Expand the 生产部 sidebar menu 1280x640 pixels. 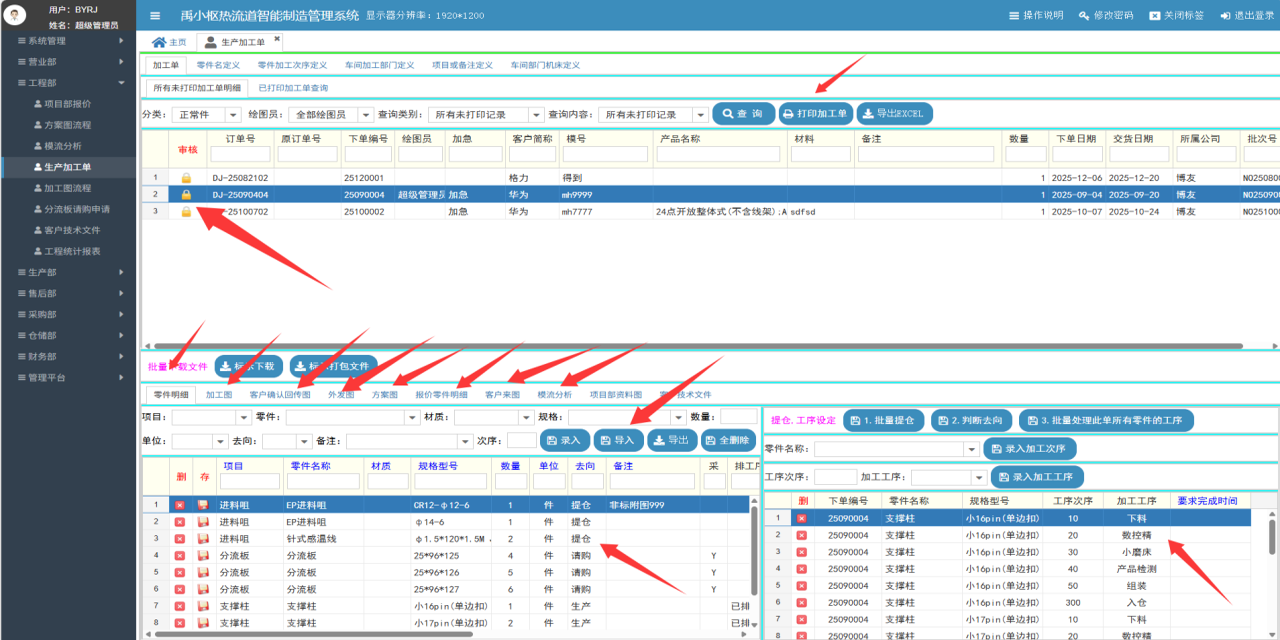(68, 272)
